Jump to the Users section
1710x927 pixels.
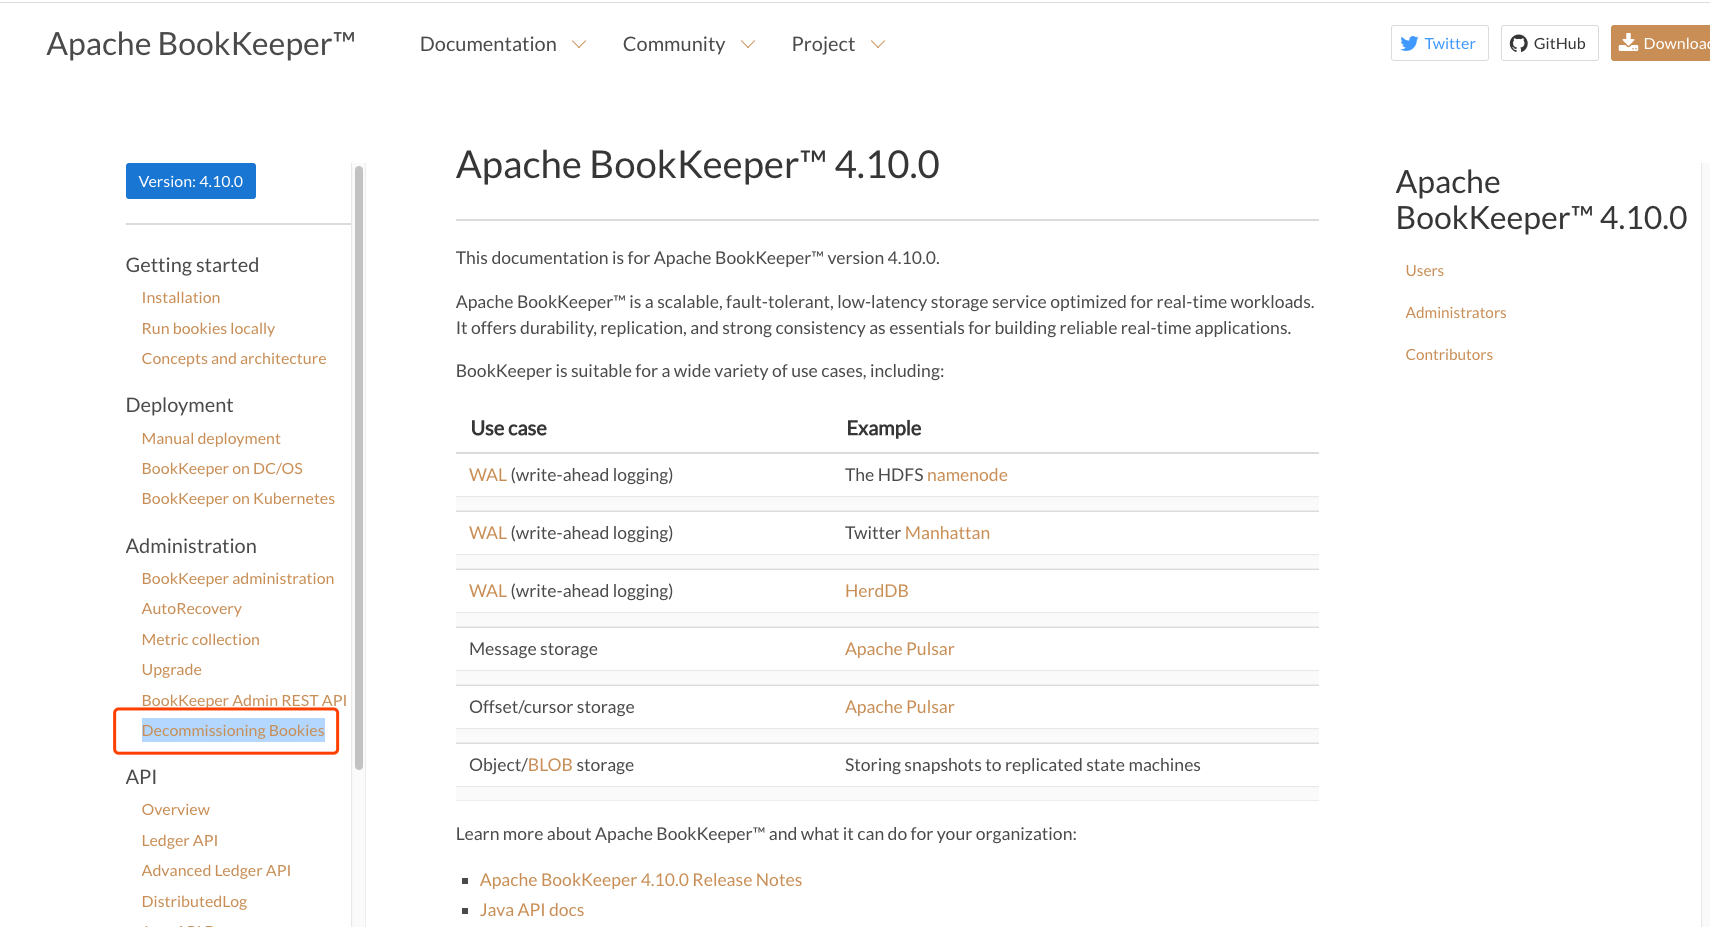[x=1425, y=271]
